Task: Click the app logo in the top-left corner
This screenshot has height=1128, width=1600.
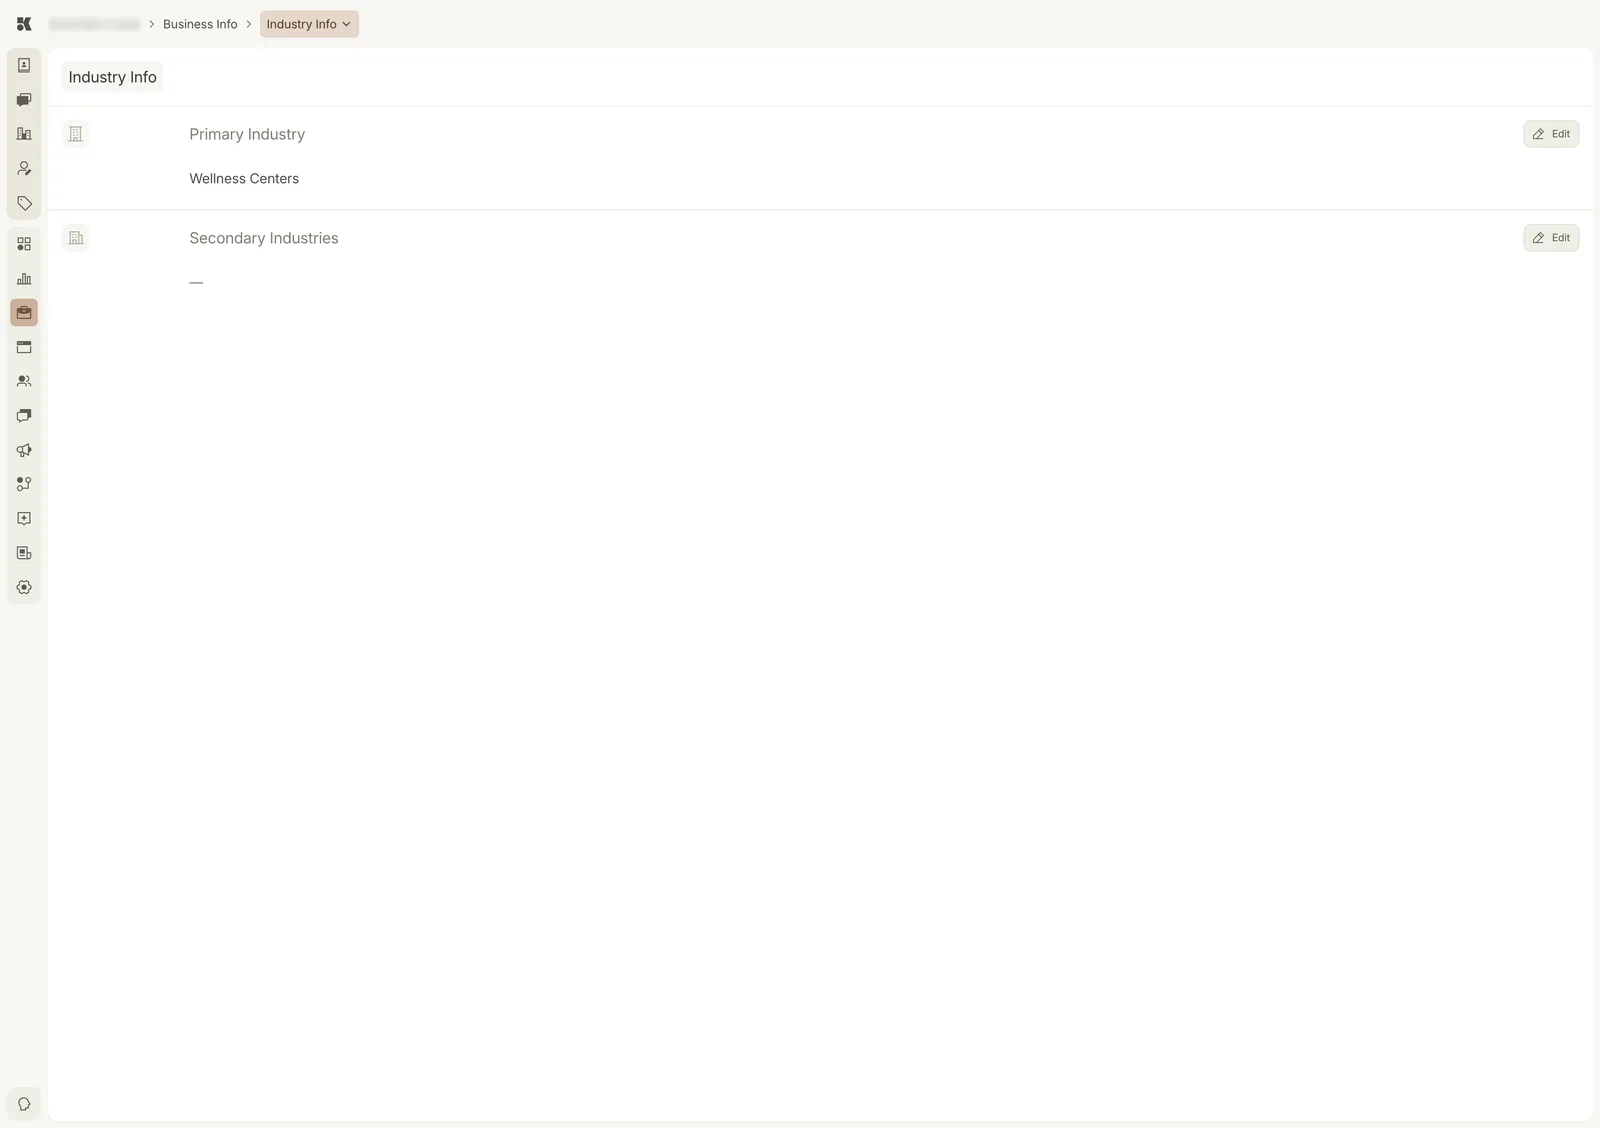Action: [x=24, y=24]
